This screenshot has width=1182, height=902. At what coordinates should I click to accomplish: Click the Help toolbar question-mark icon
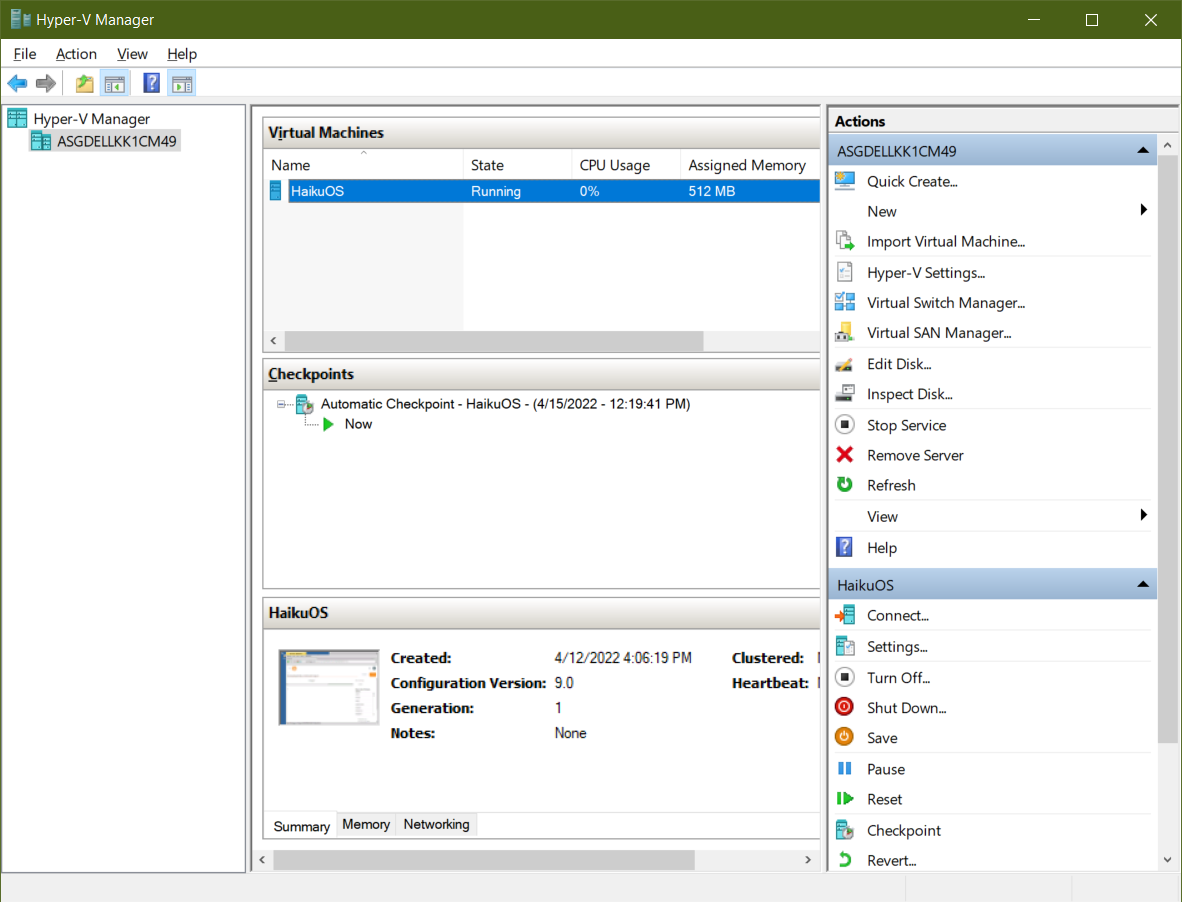pyautogui.click(x=152, y=83)
